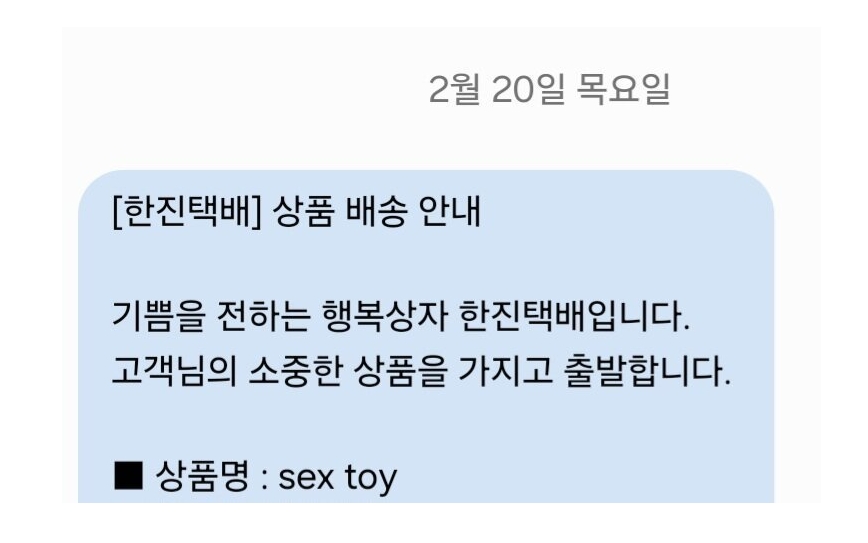Click the black square bullet before 상품명
This screenshot has width=868, height=543.
[129, 476]
